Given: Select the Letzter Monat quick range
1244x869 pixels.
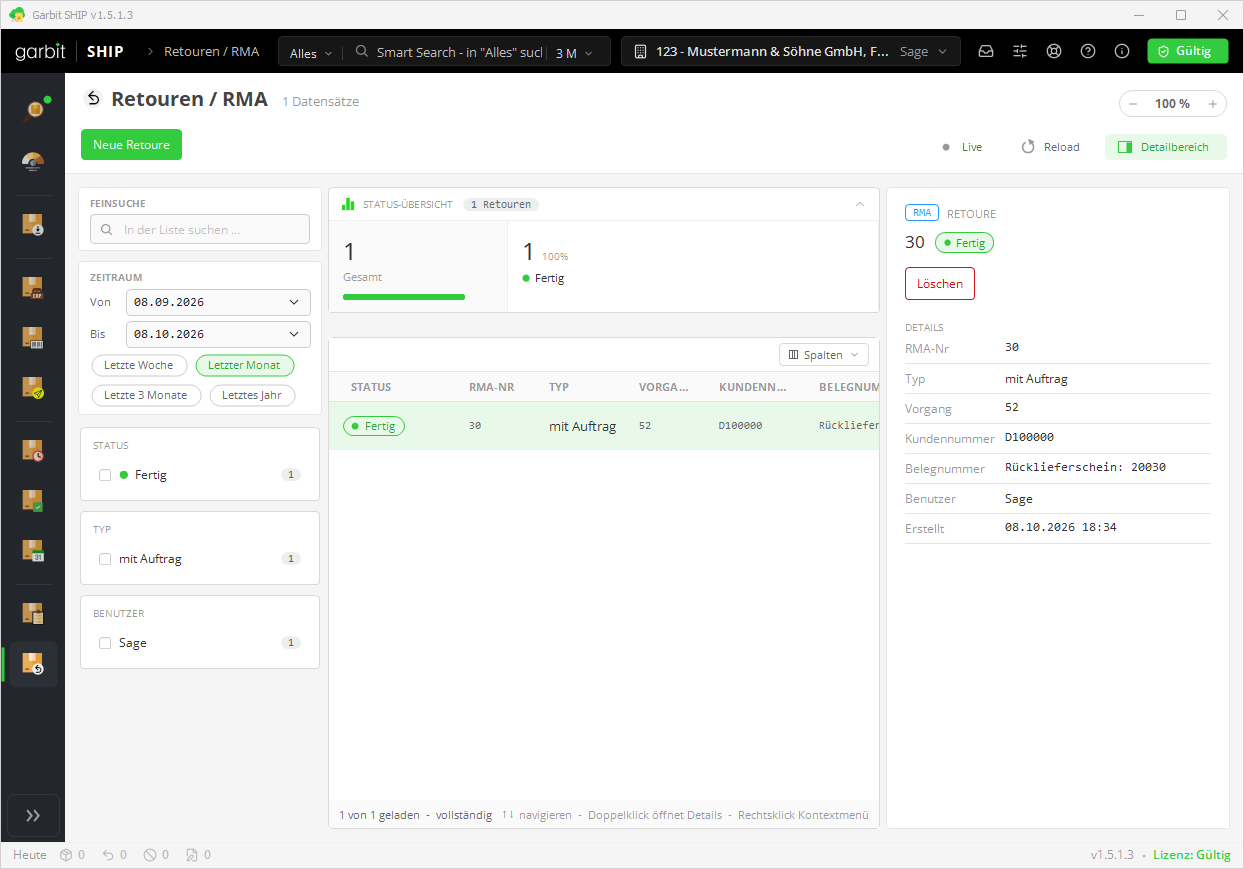Looking at the screenshot, I should [x=245, y=366].
